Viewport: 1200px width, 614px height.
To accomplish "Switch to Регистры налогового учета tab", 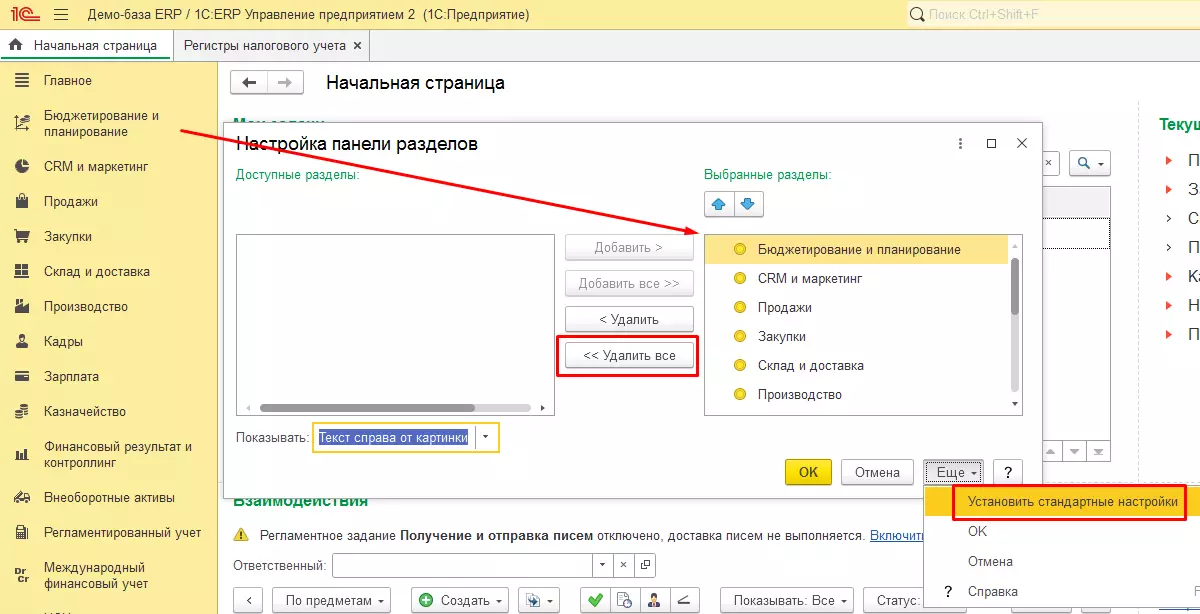I will tap(270, 46).
